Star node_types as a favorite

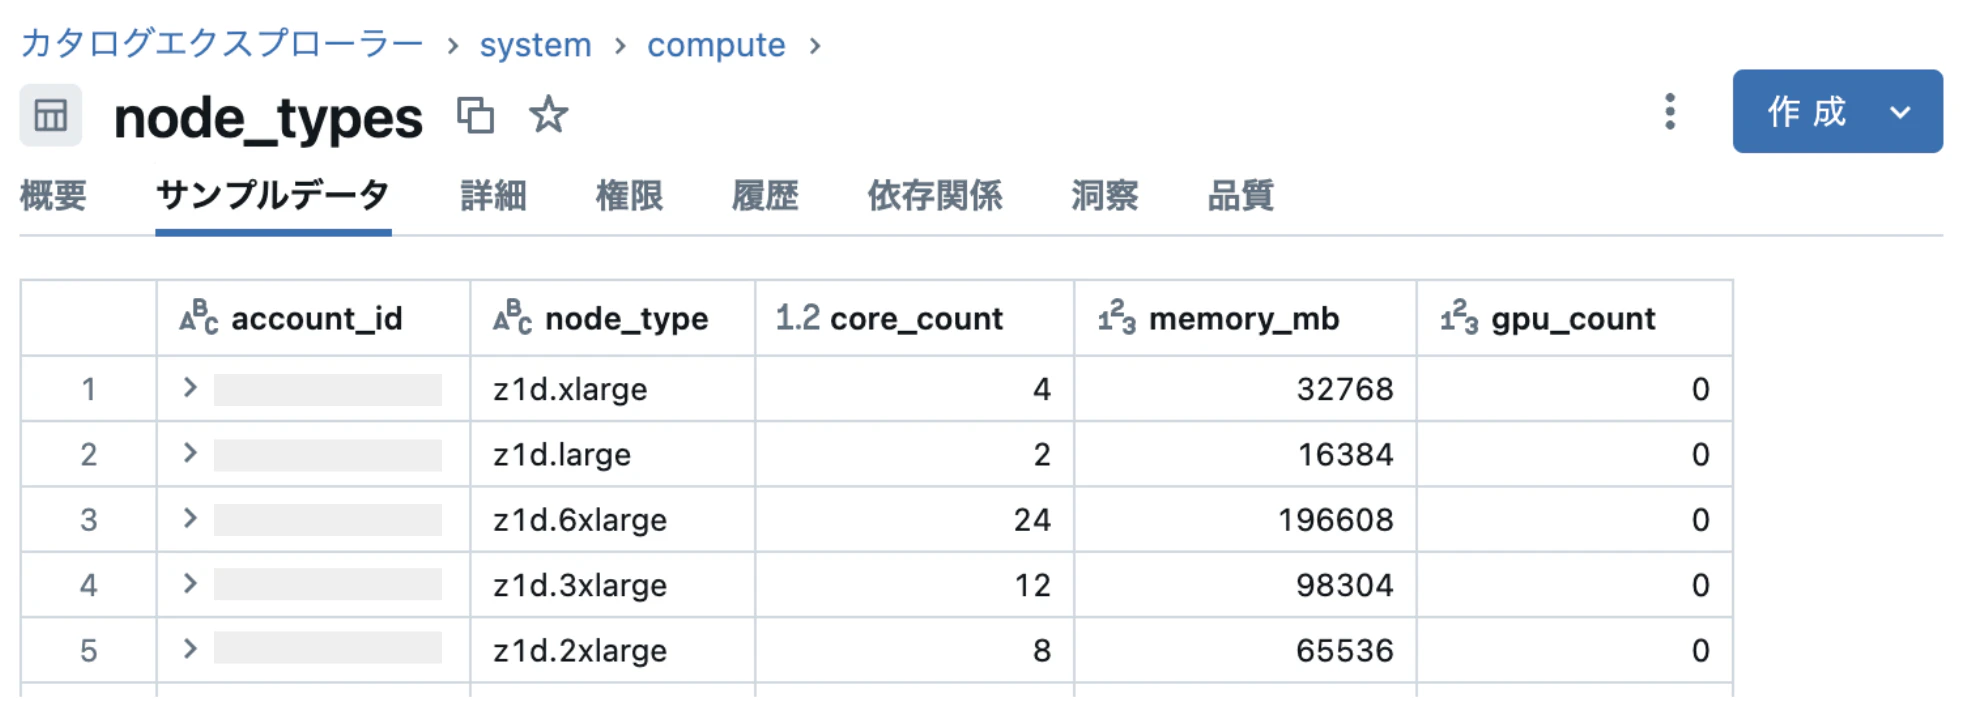click(548, 114)
